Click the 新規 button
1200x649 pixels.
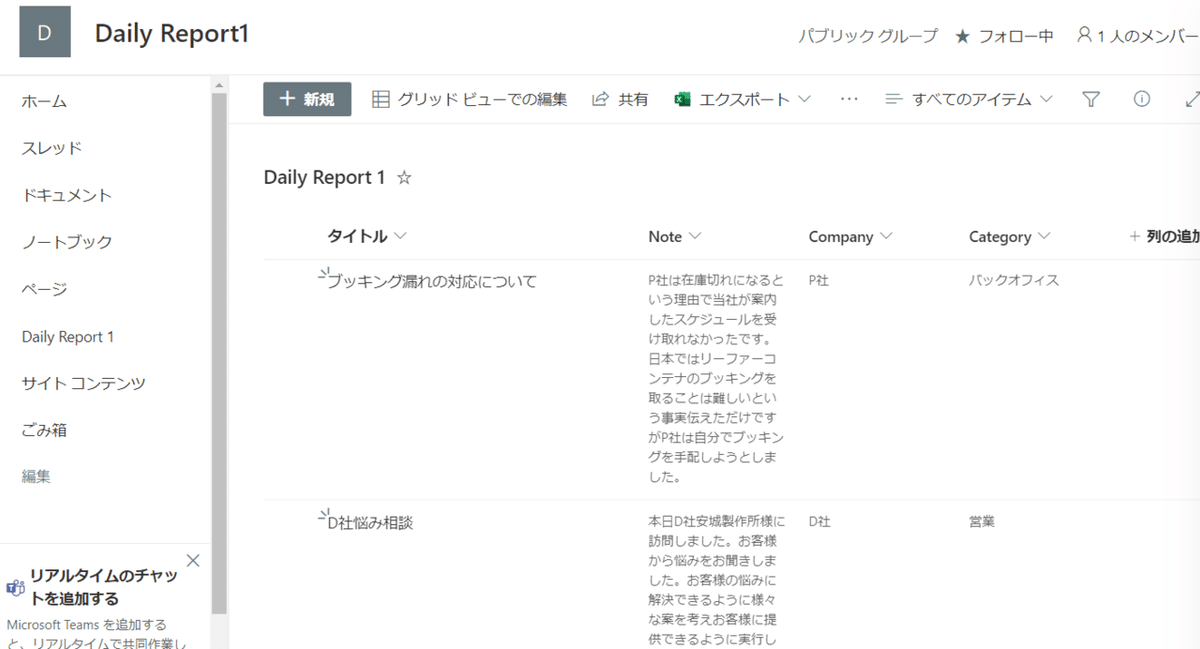[307, 99]
